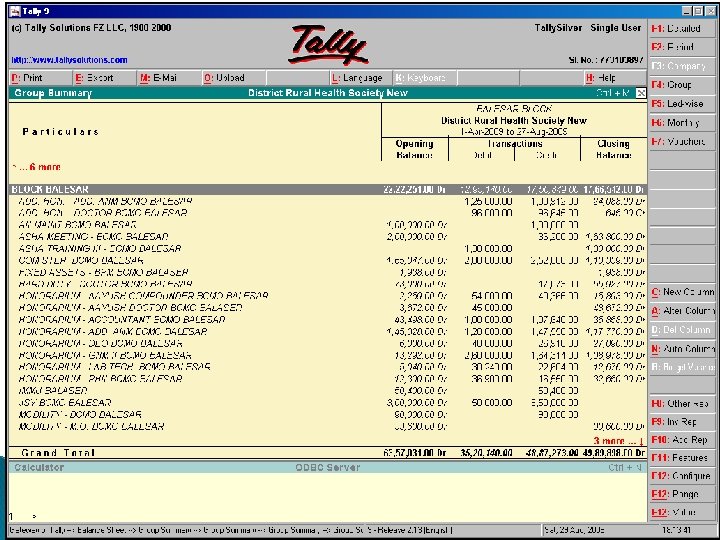Image resolution: width=720 pixels, height=540 pixels.
Task: Show the F5 Led-wise listing
Action: 682,104
